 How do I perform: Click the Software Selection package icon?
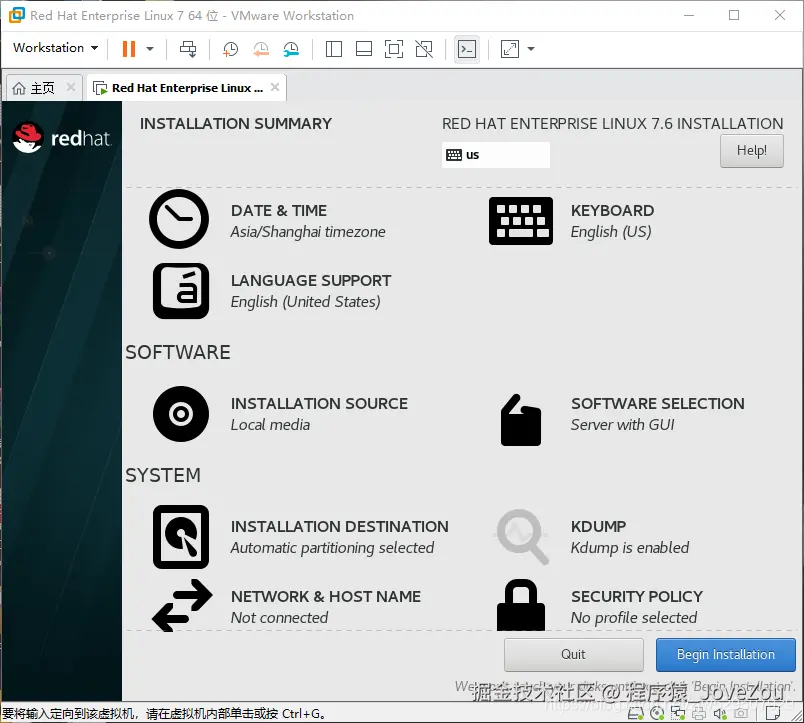coord(520,420)
